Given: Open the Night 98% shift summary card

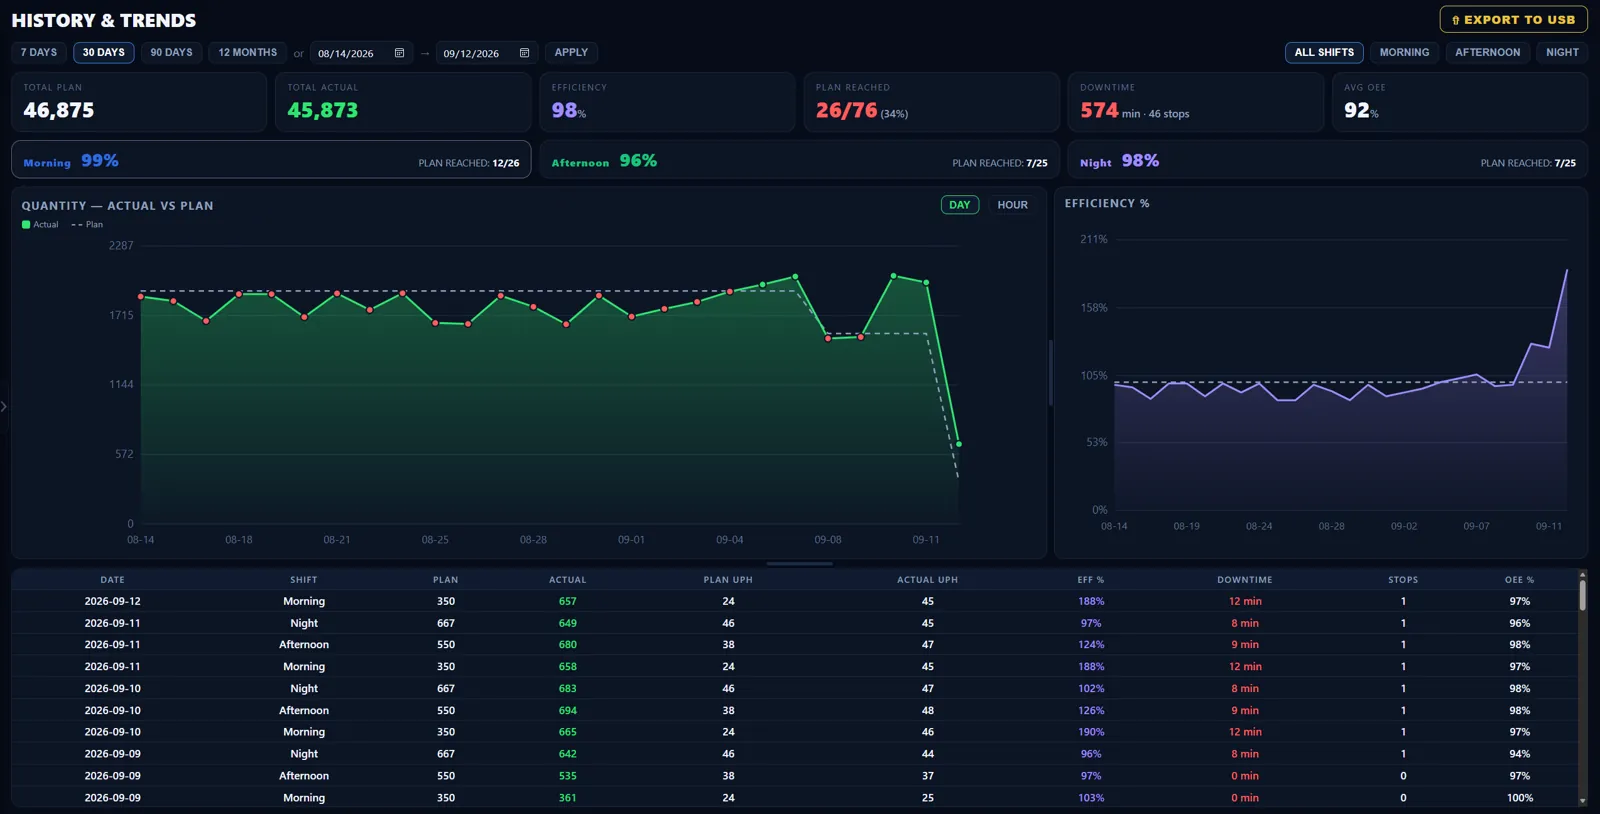Looking at the screenshot, I should 1327,160.
